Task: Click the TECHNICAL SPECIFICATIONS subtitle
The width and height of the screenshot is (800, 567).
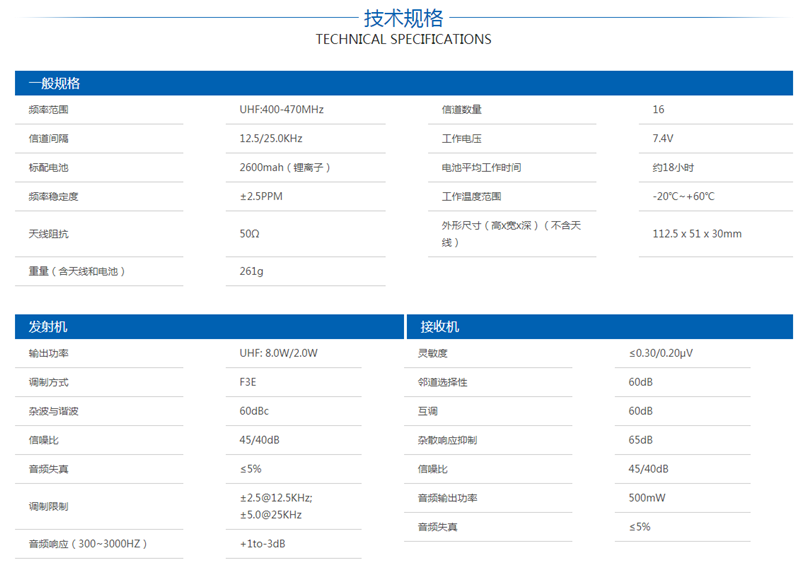Action: [403, 39]
